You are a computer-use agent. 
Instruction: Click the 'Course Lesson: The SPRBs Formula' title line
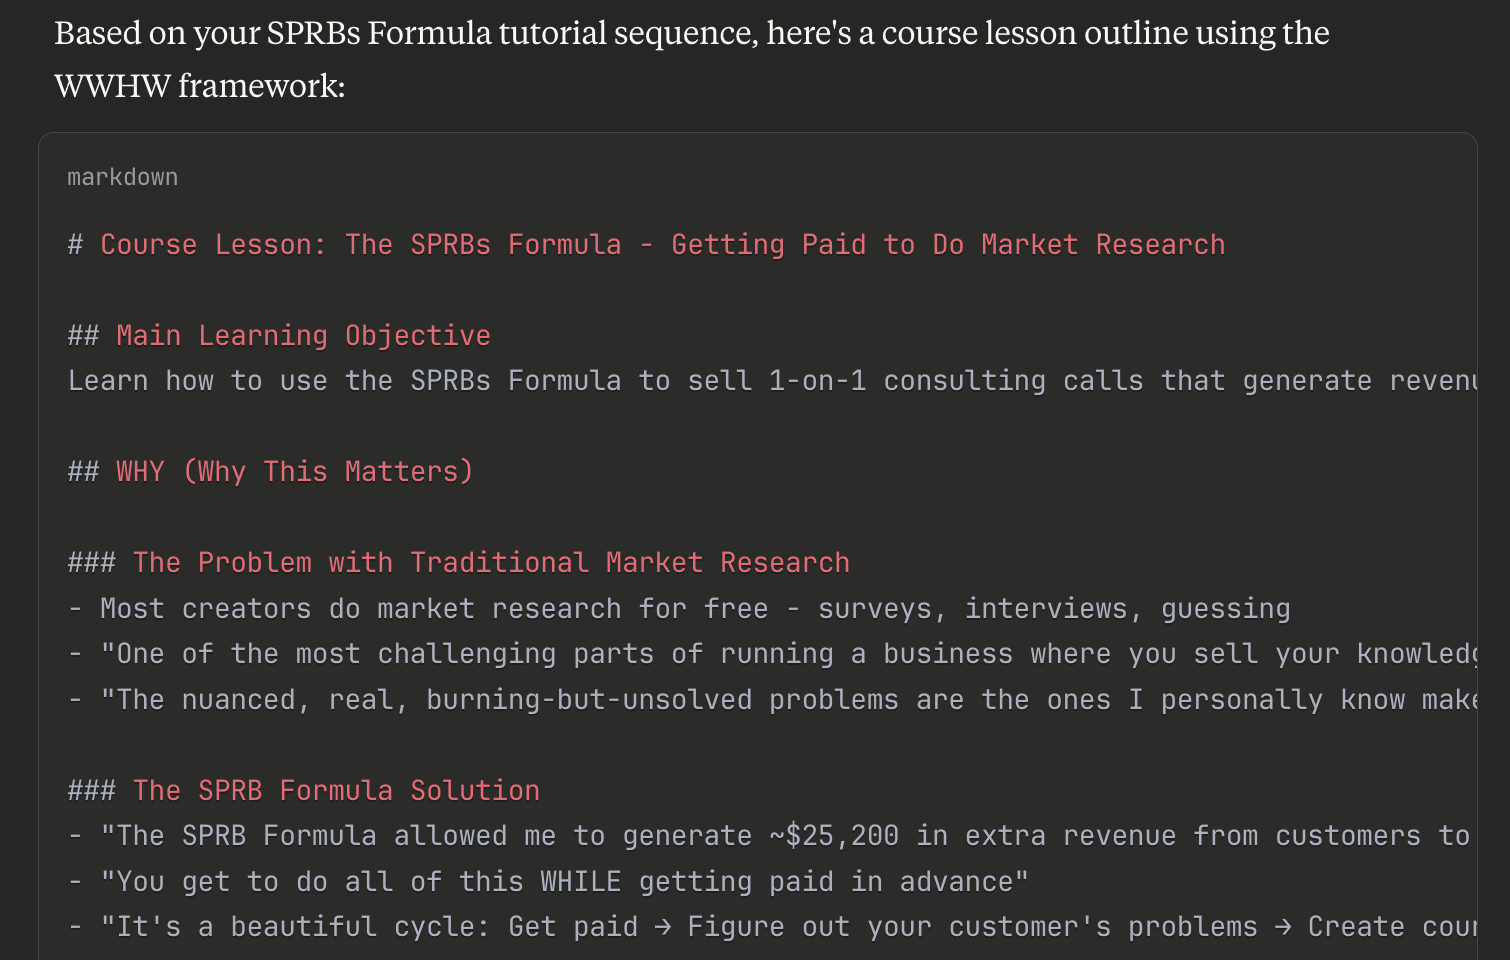pyautogui.click(x=646, y=245)
